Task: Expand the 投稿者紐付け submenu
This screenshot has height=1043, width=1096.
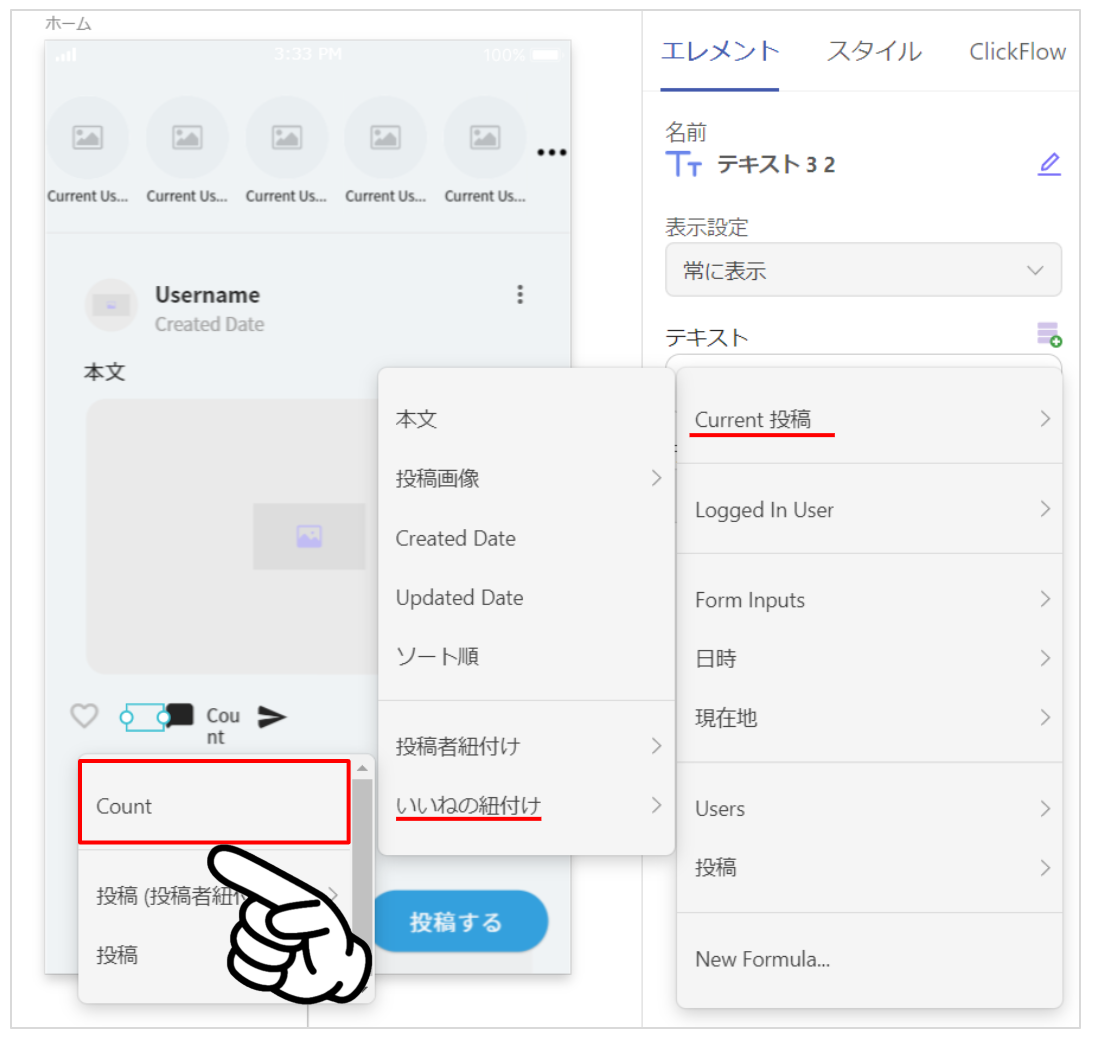Action: tap(526, 746)
